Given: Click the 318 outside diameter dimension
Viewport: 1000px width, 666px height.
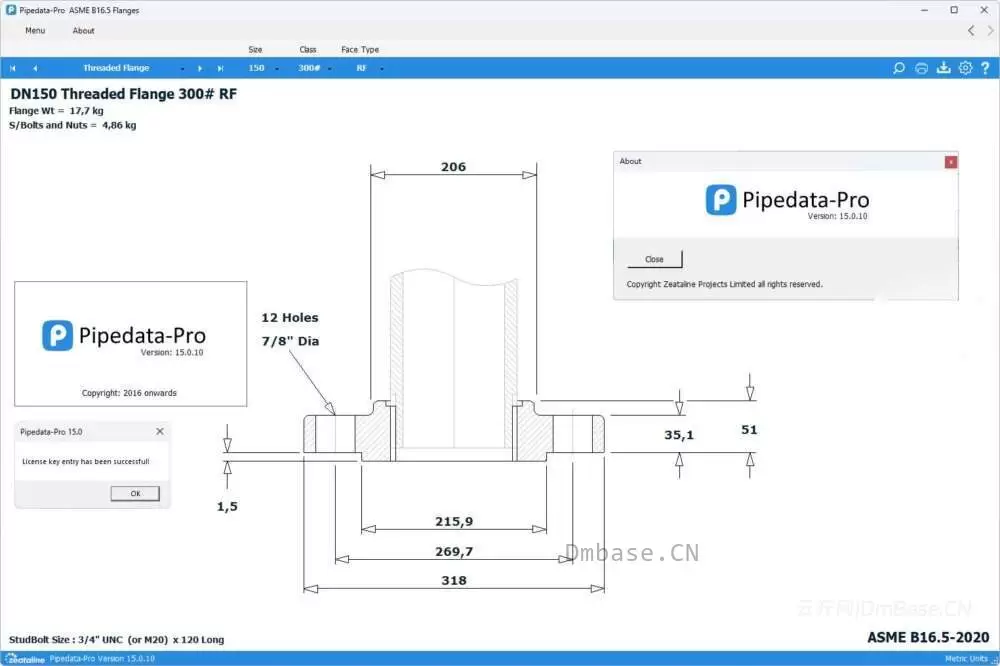Looking at the screenshot, I should (x=454, y=581).
